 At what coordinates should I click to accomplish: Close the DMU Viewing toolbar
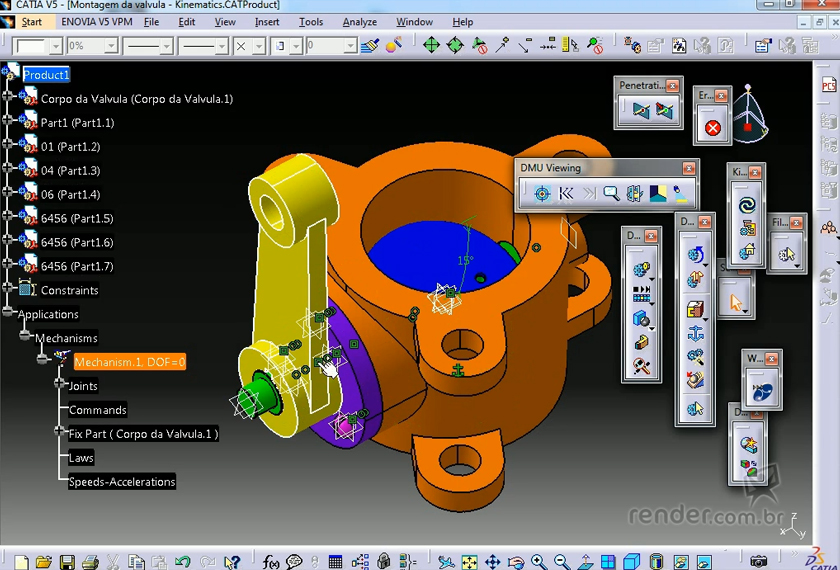coord(688,168)
